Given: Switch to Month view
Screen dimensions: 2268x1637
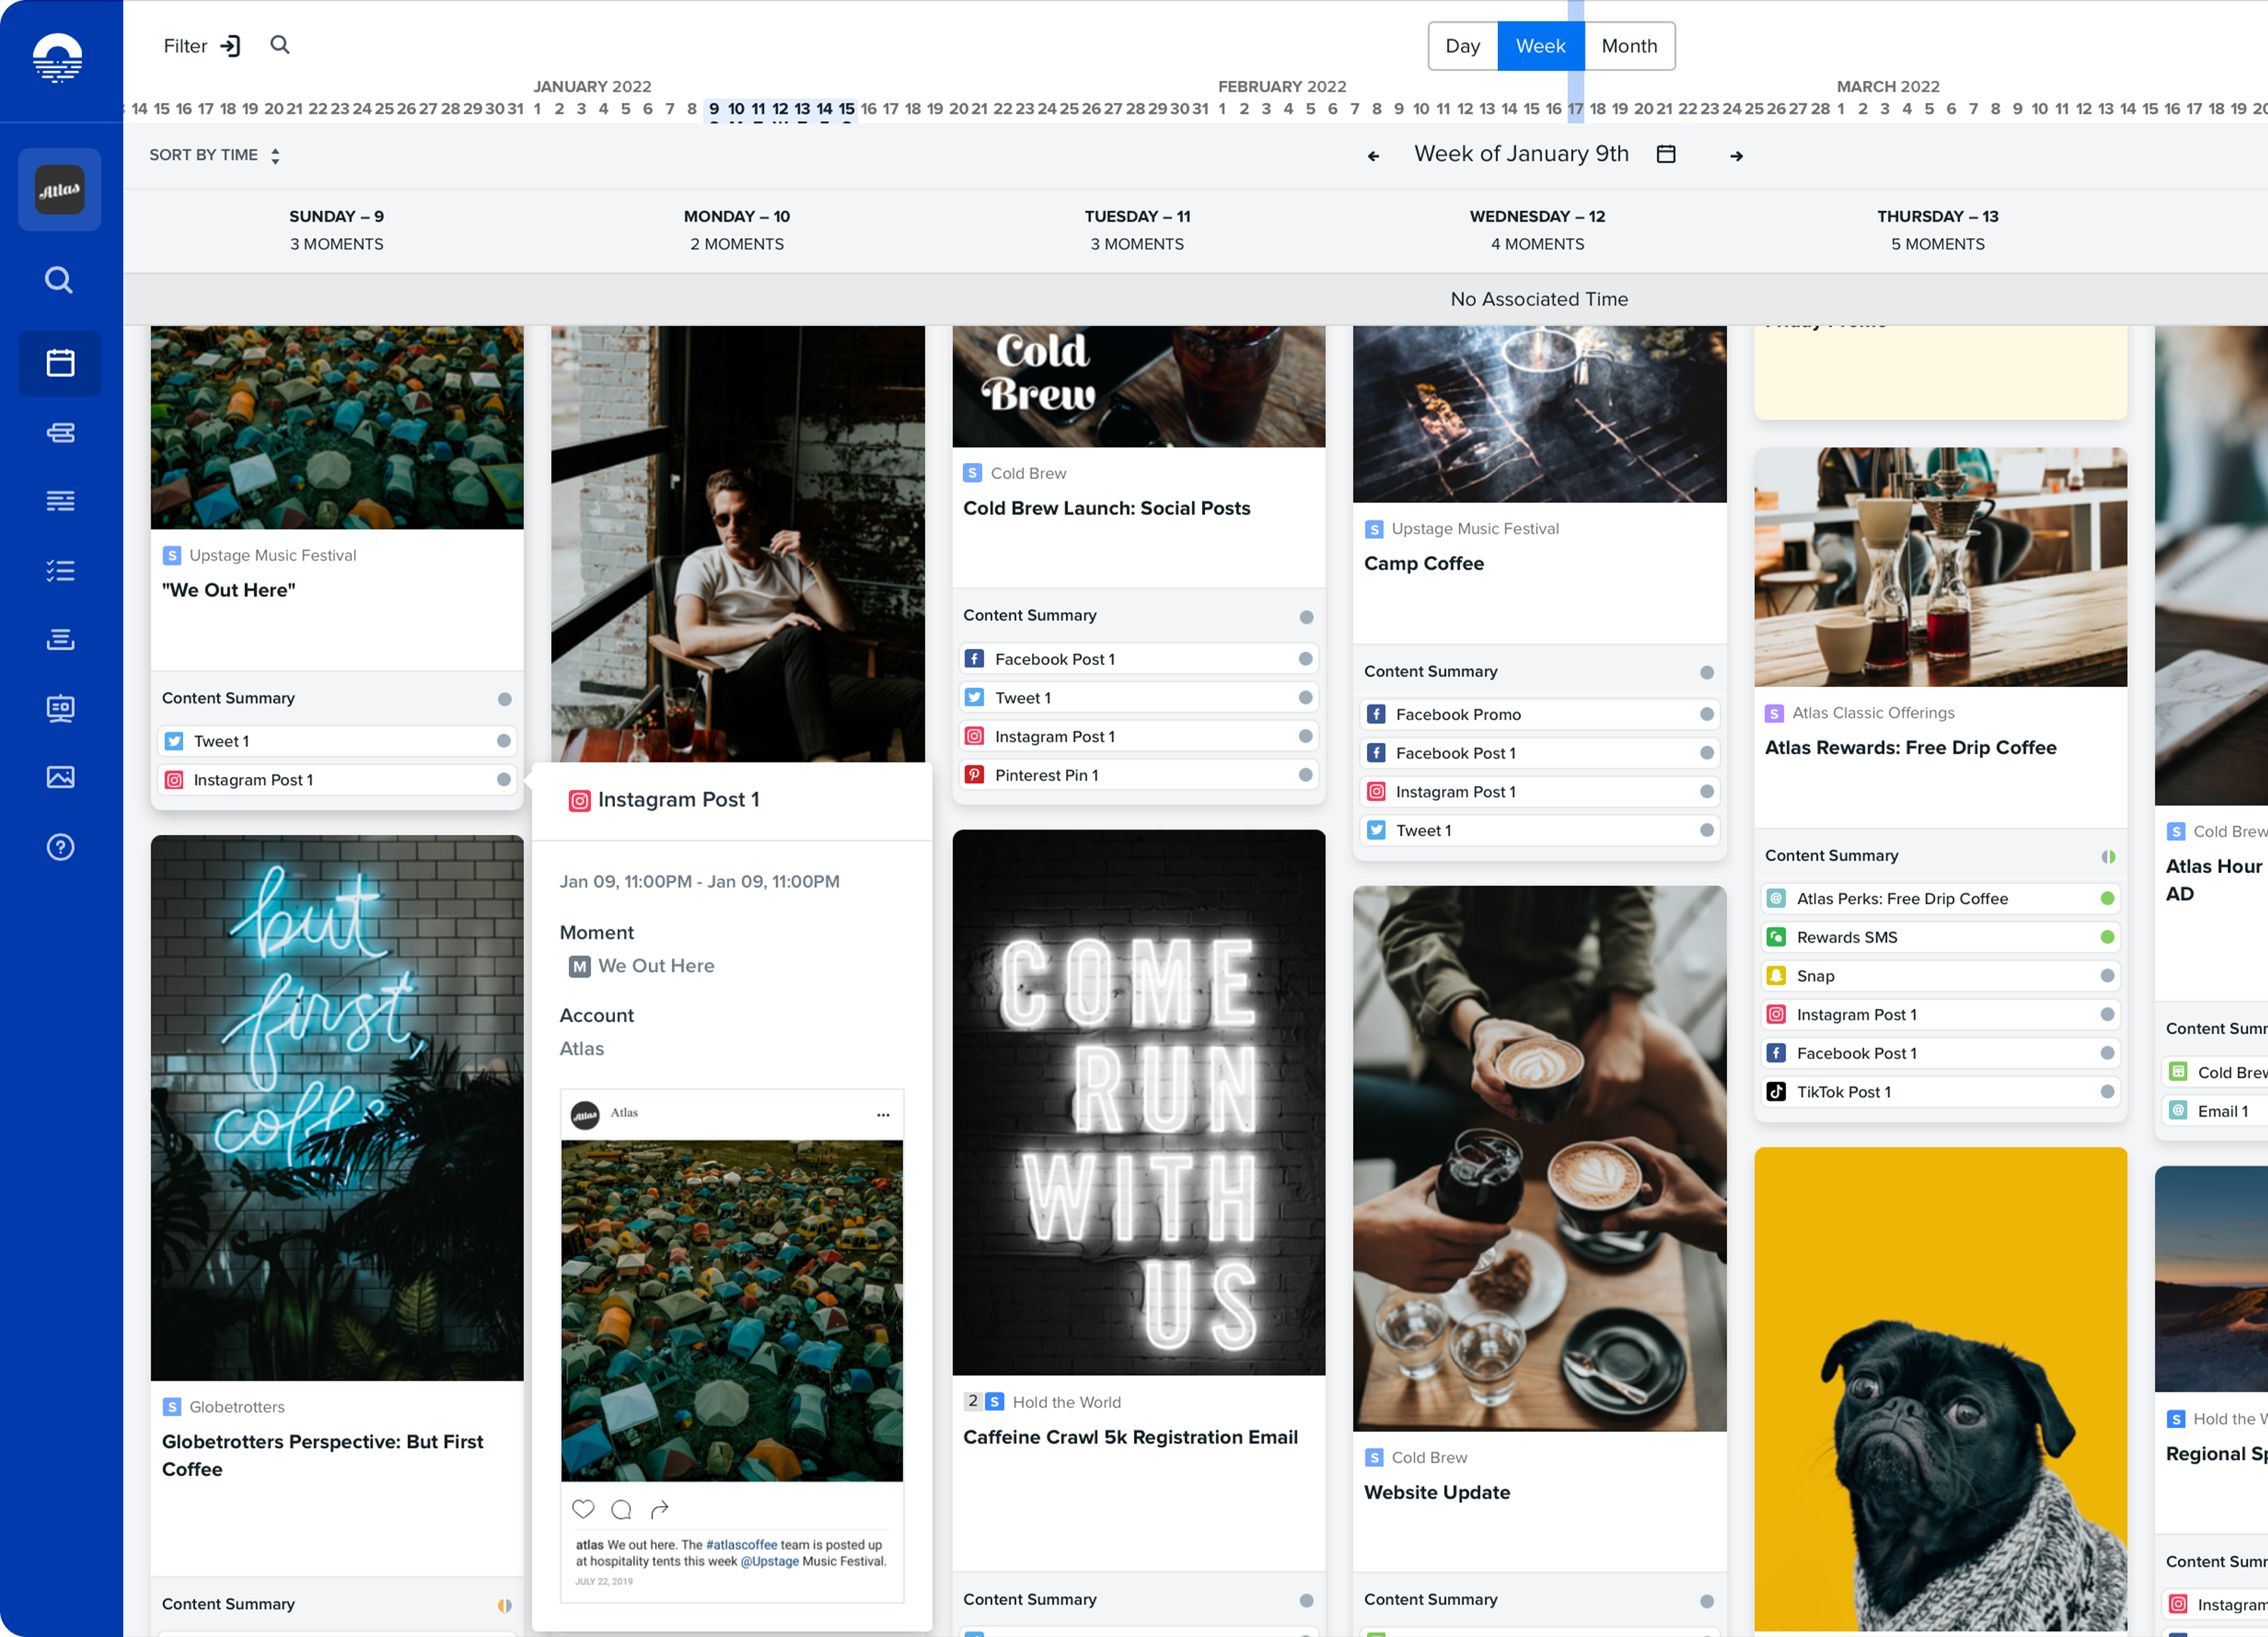Looking at the screenshot, I should (1629, 46).
